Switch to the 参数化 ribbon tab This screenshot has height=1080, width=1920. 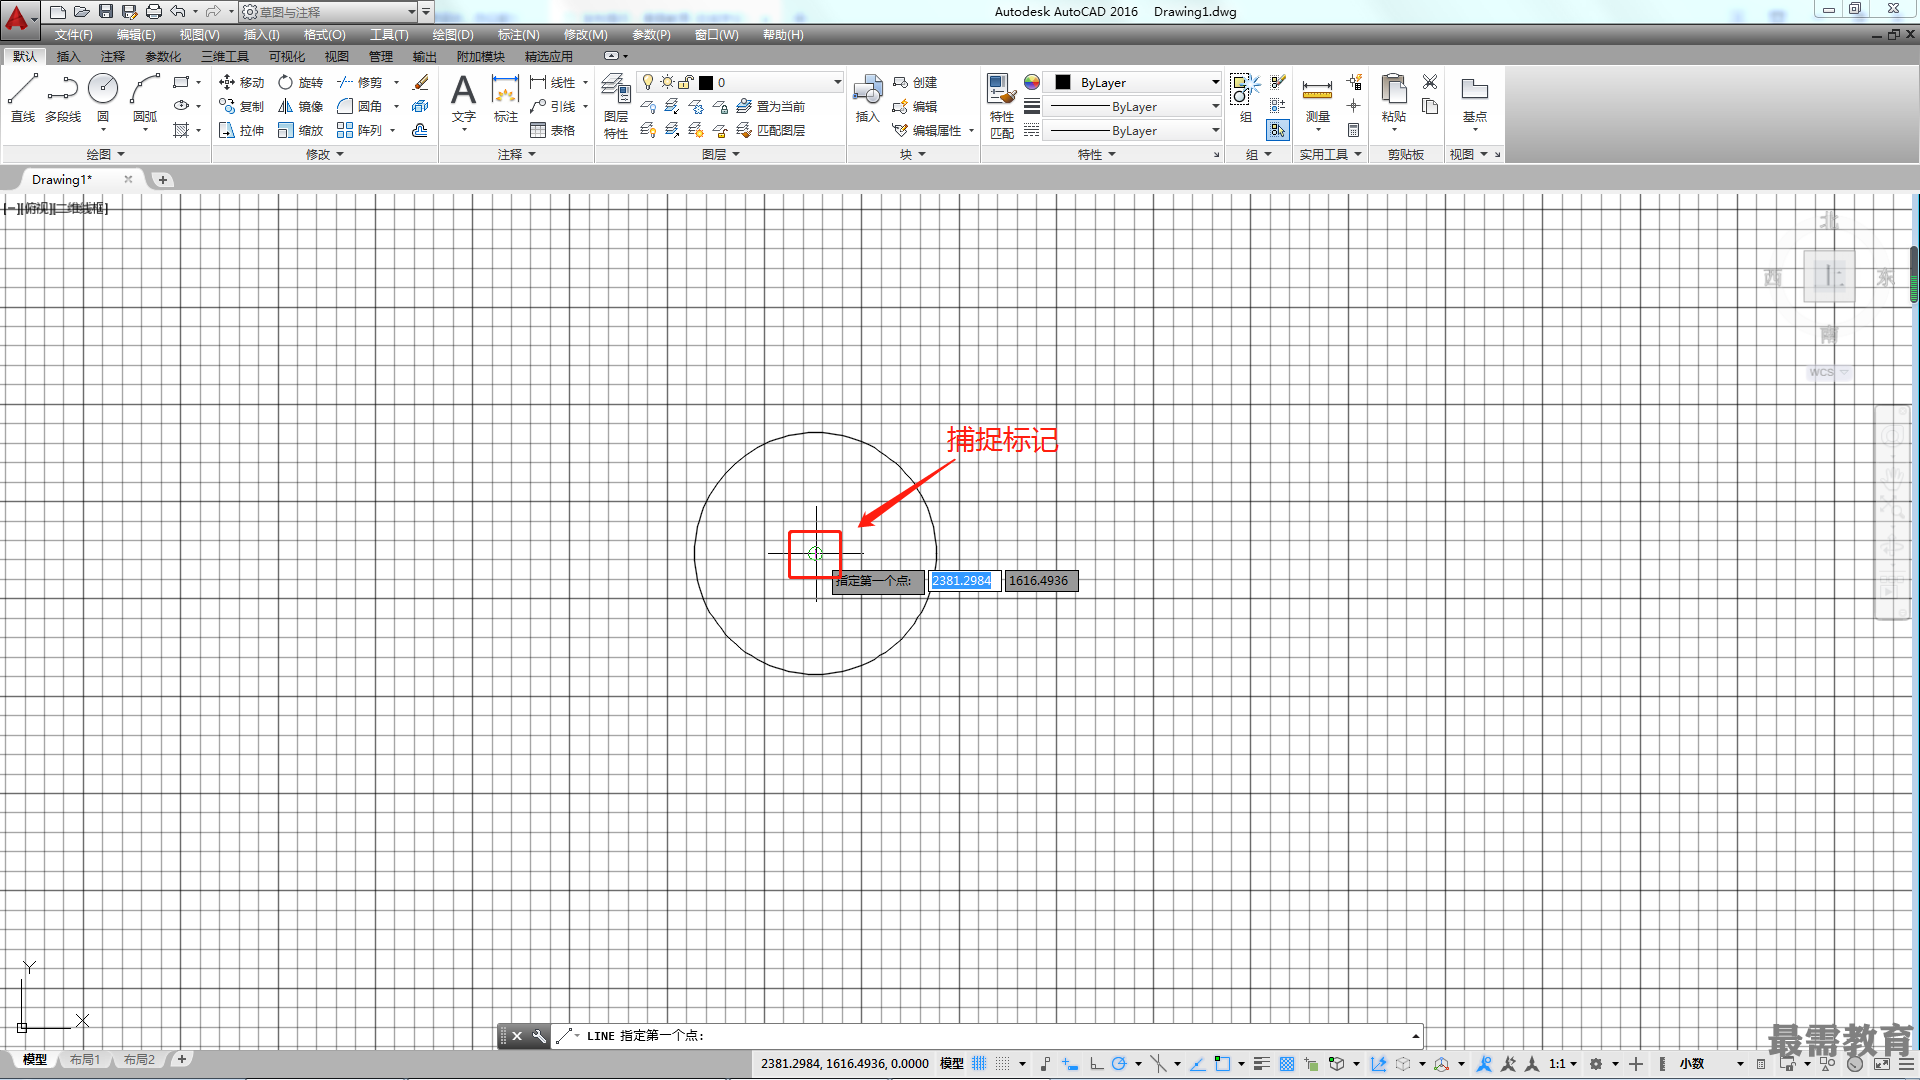tap(163, 56)
